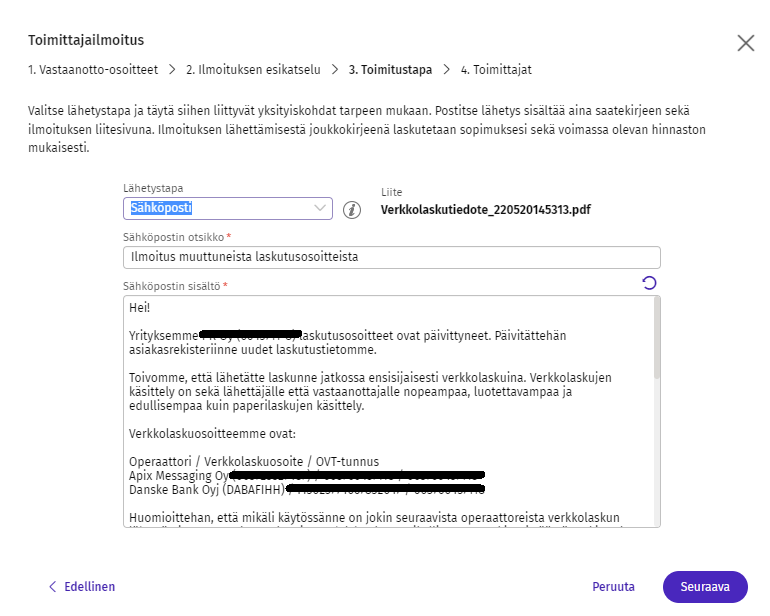770x616 pixels.
Task: Close the Toimittajailmoitus dialog with X
Action: 745,43
